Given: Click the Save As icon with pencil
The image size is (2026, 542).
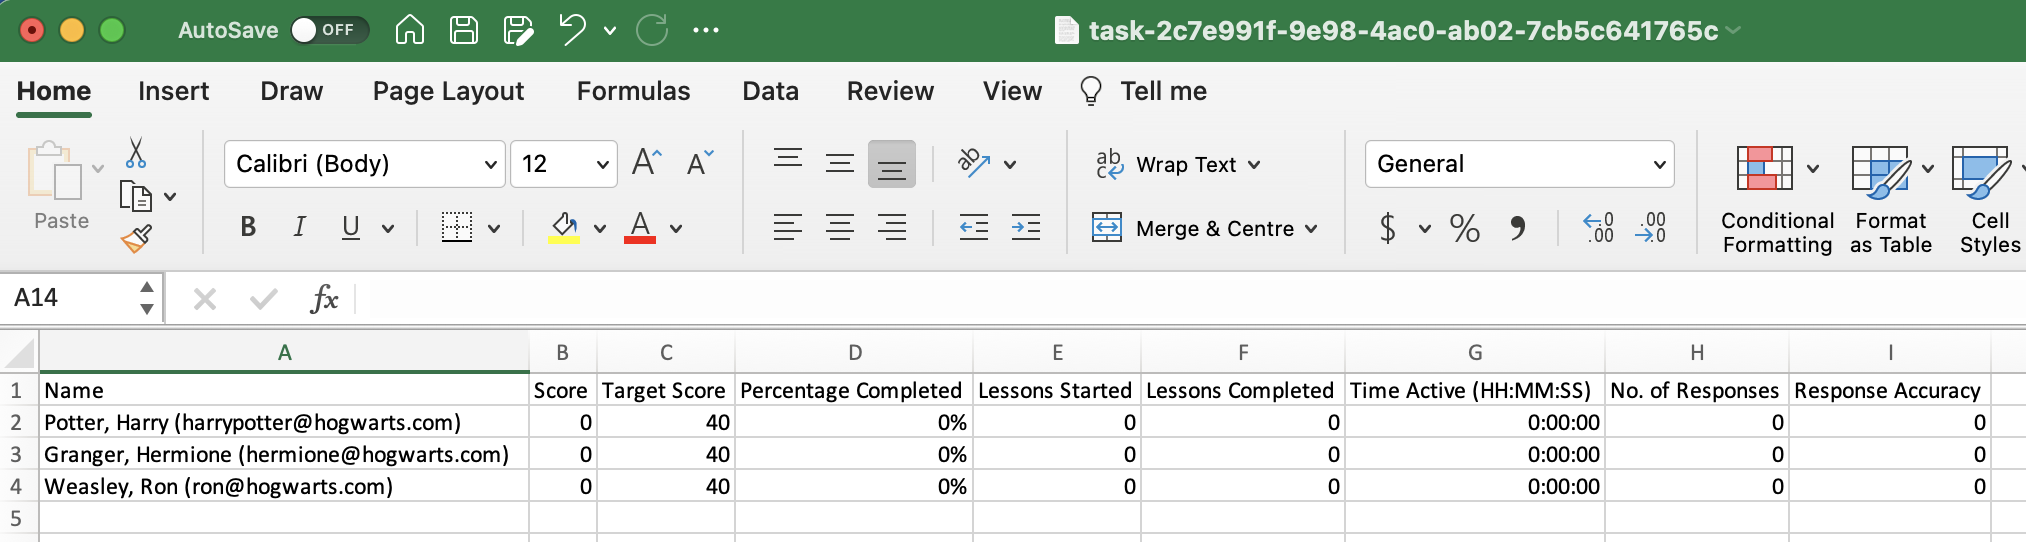Looking at the screenshot, I should (518, 30).
